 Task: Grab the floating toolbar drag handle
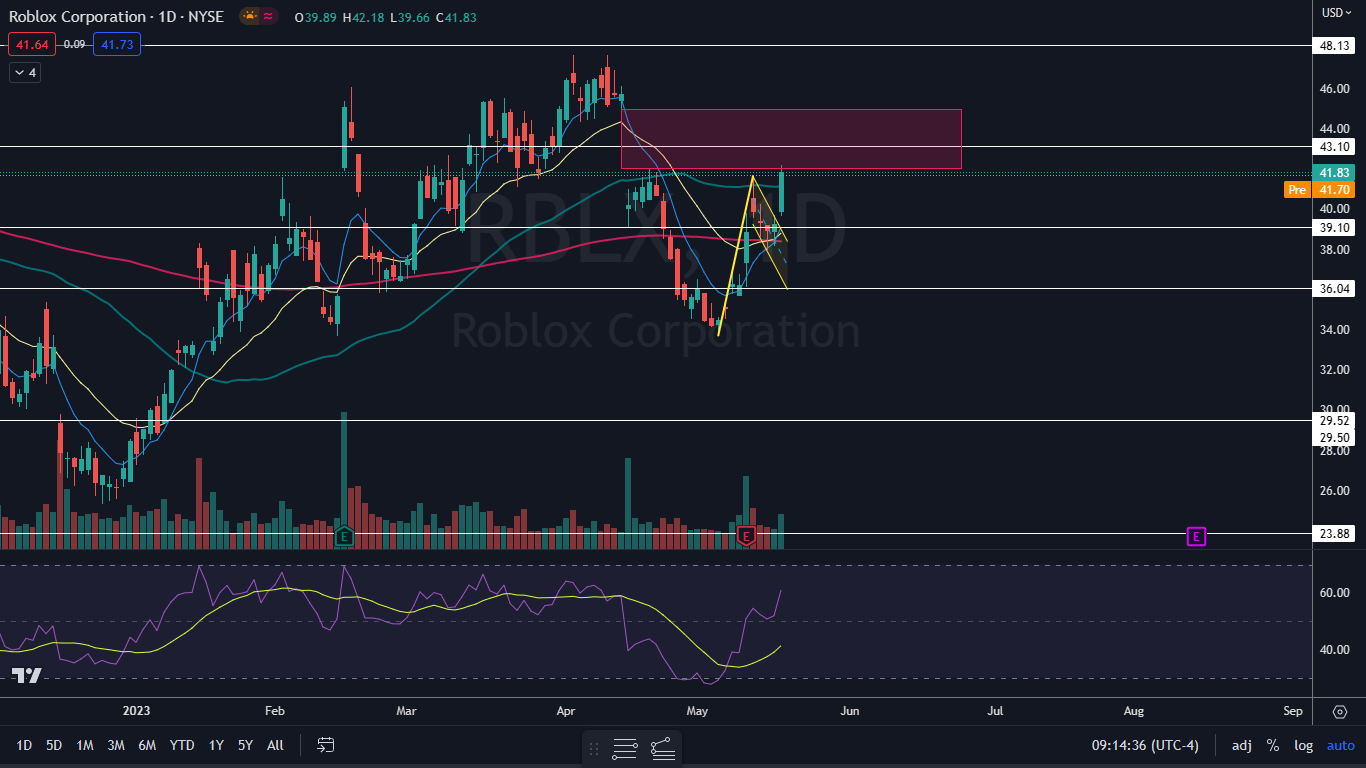click(x=594, y=747)
